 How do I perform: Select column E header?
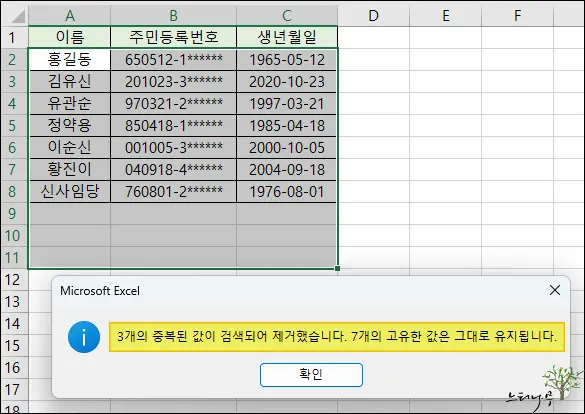(x=445, y=15)
